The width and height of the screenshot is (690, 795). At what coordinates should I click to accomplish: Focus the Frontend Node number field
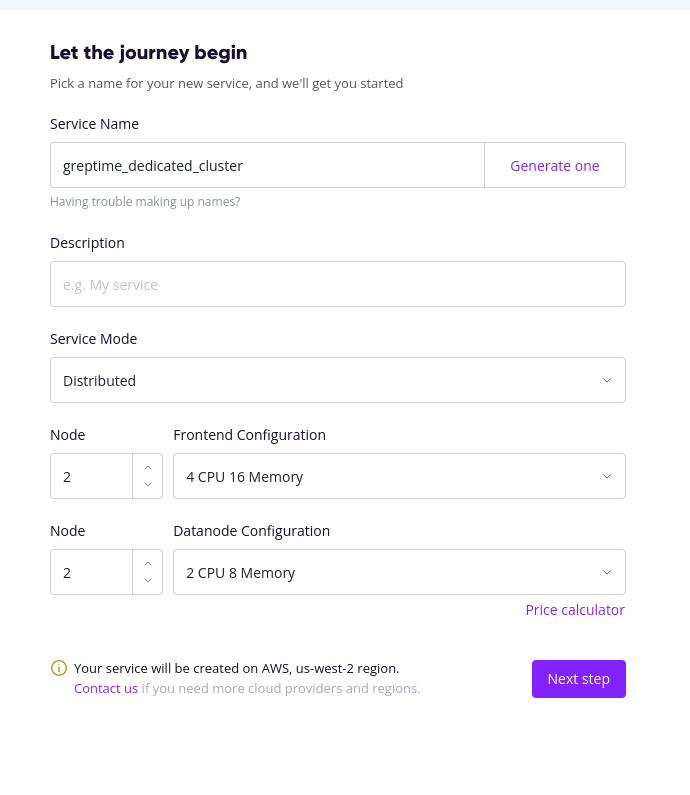pyautogui.click(x=91, y=476)
